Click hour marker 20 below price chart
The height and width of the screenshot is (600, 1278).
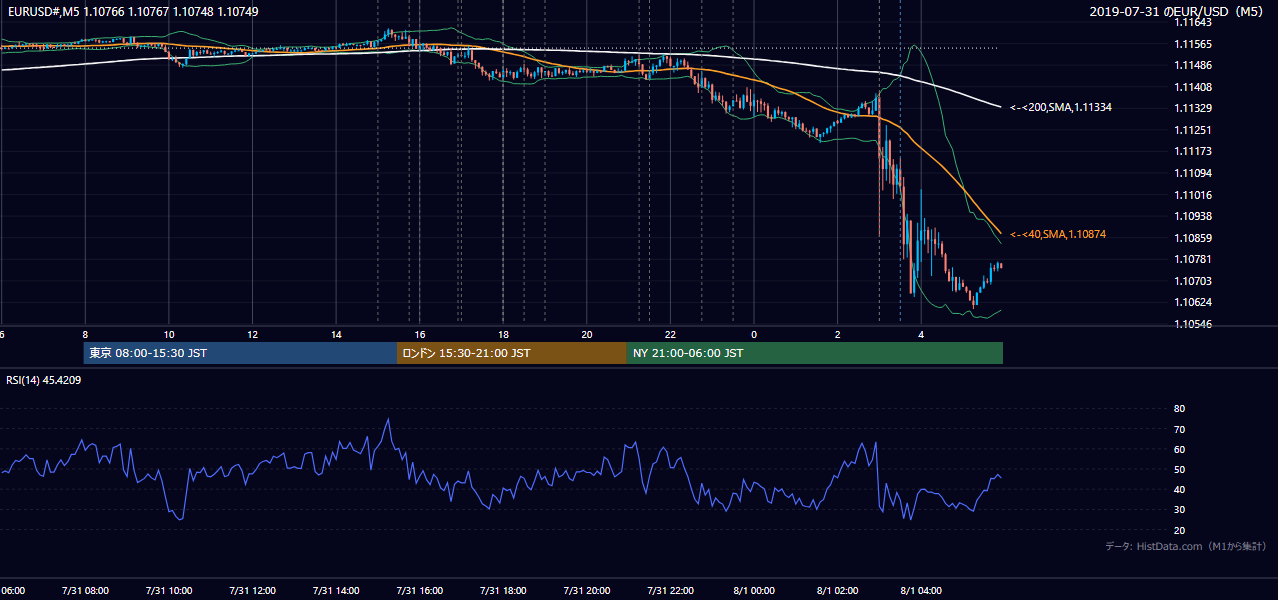[x=587, y=334]
